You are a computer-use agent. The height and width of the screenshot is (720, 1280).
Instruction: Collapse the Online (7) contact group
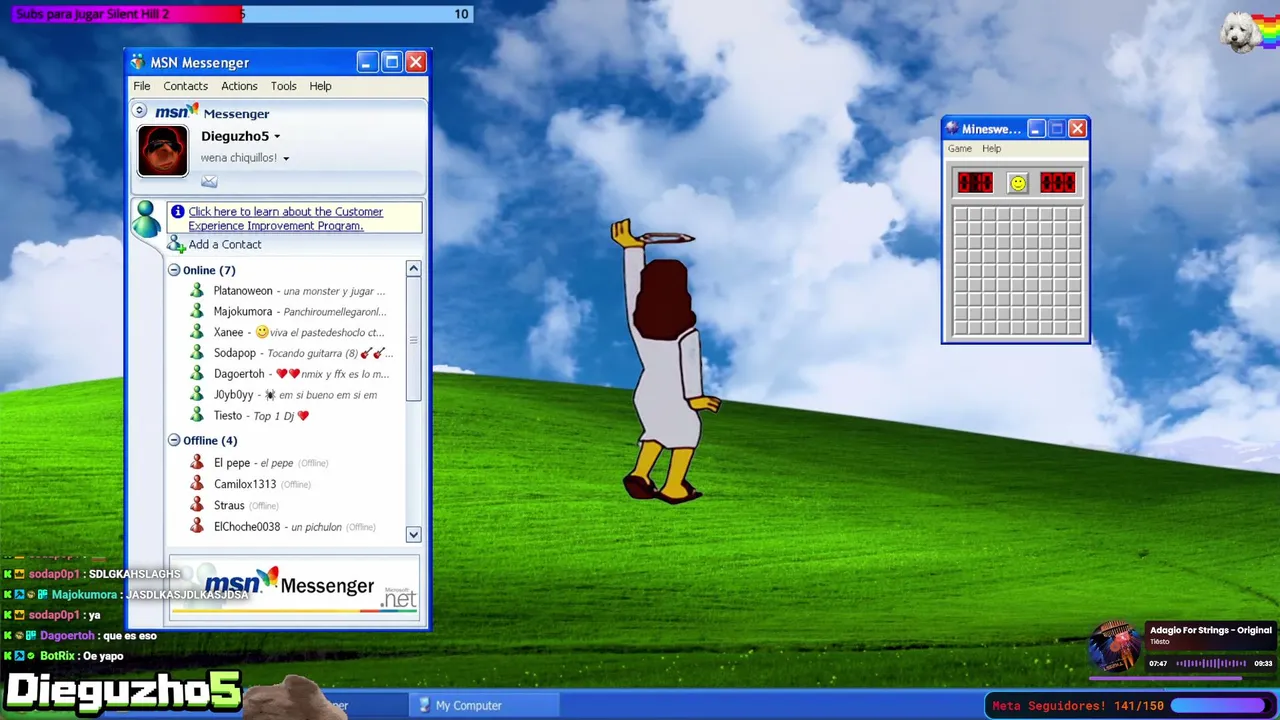[174, 270]
